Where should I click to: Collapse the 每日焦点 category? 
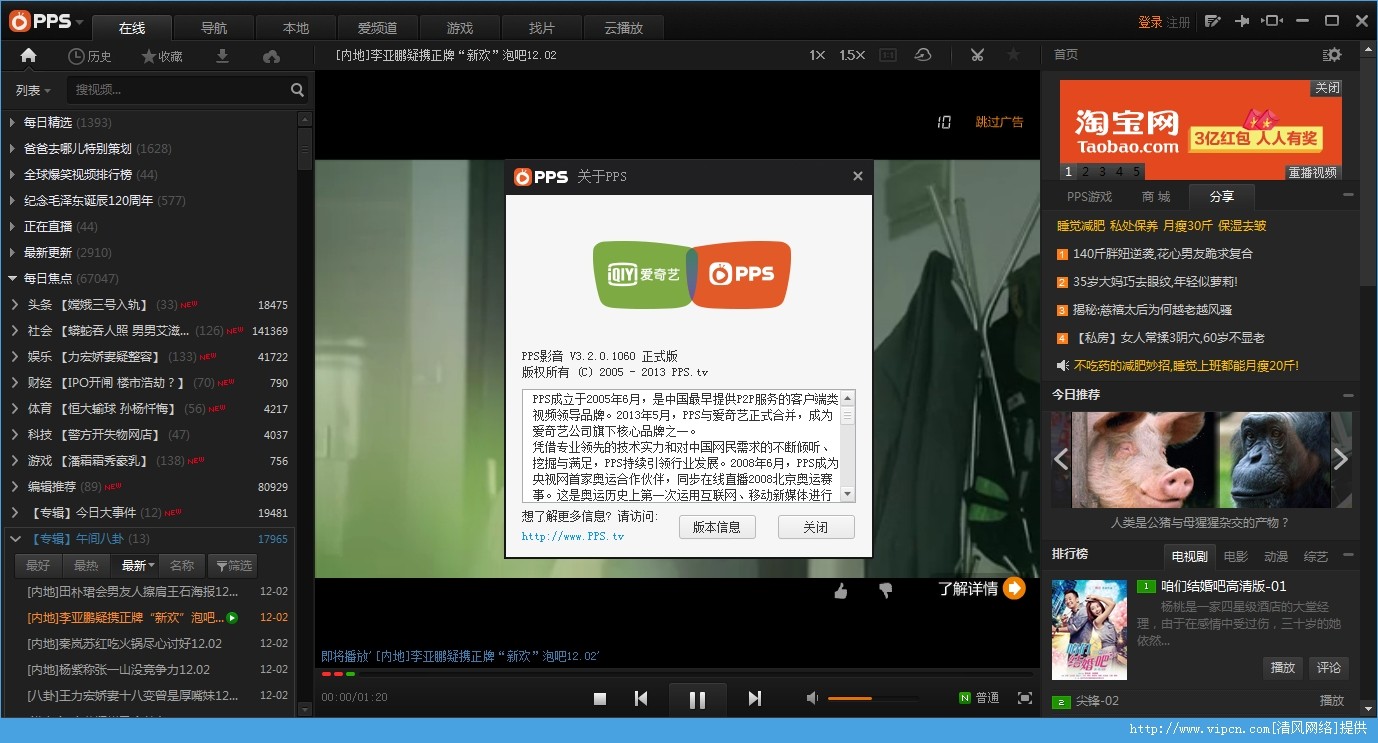click(x=12, y=278)
